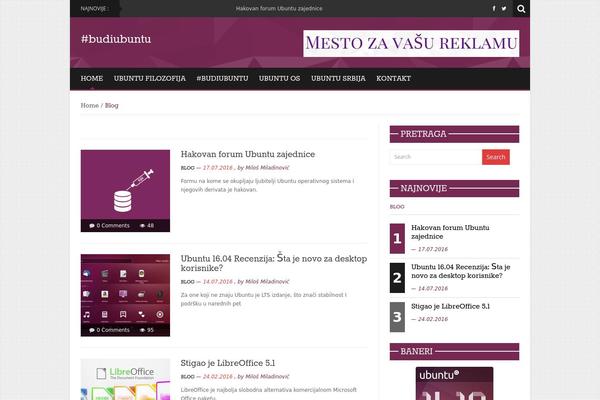Click comments bubble icon on Hakovan forum thumbnail
Screen dimensions: 600x400
pos(92,226)
